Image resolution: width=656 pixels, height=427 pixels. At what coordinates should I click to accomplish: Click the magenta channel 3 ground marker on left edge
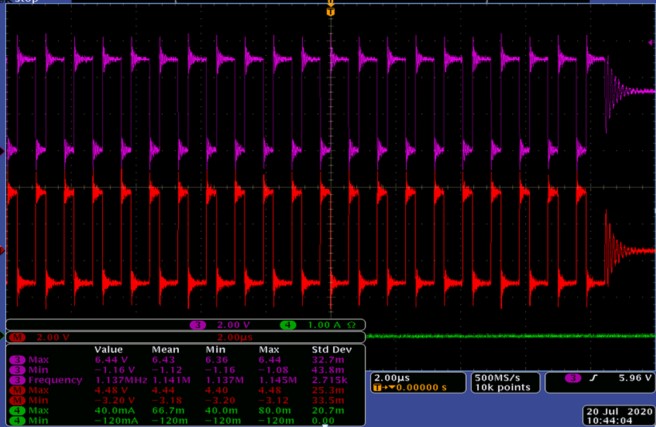2,151
